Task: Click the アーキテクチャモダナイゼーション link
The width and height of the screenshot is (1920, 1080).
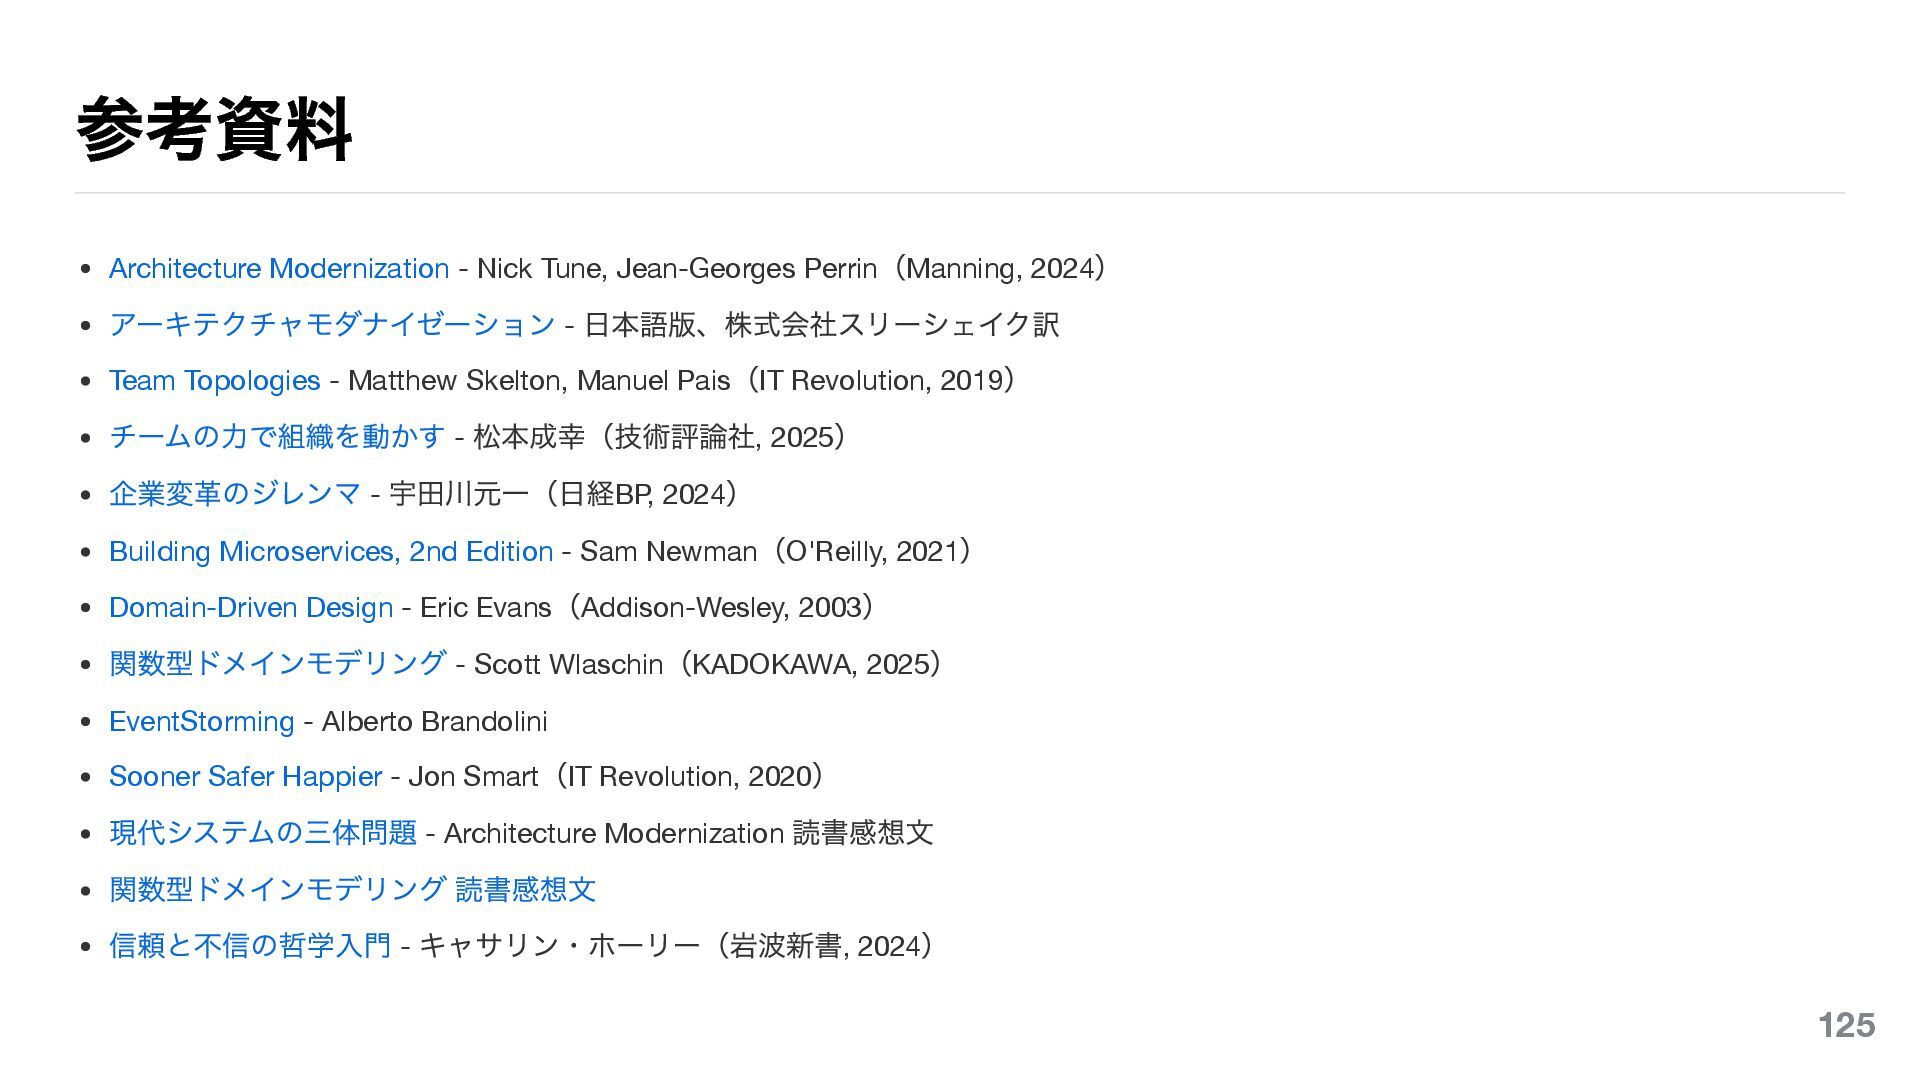Action: 331,325
